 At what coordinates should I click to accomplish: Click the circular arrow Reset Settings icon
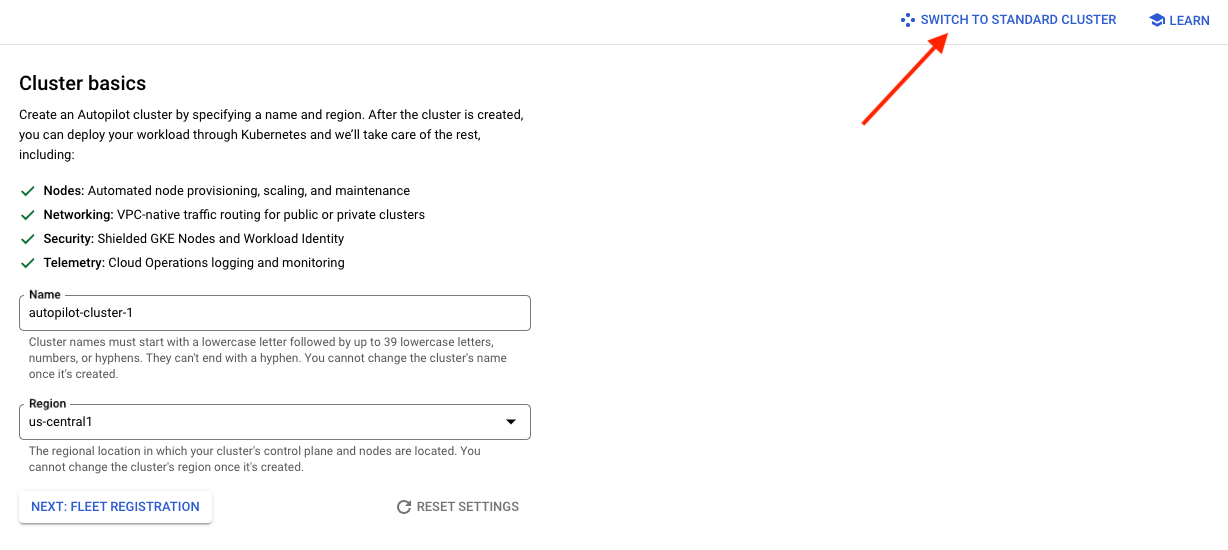coord(404,507)
